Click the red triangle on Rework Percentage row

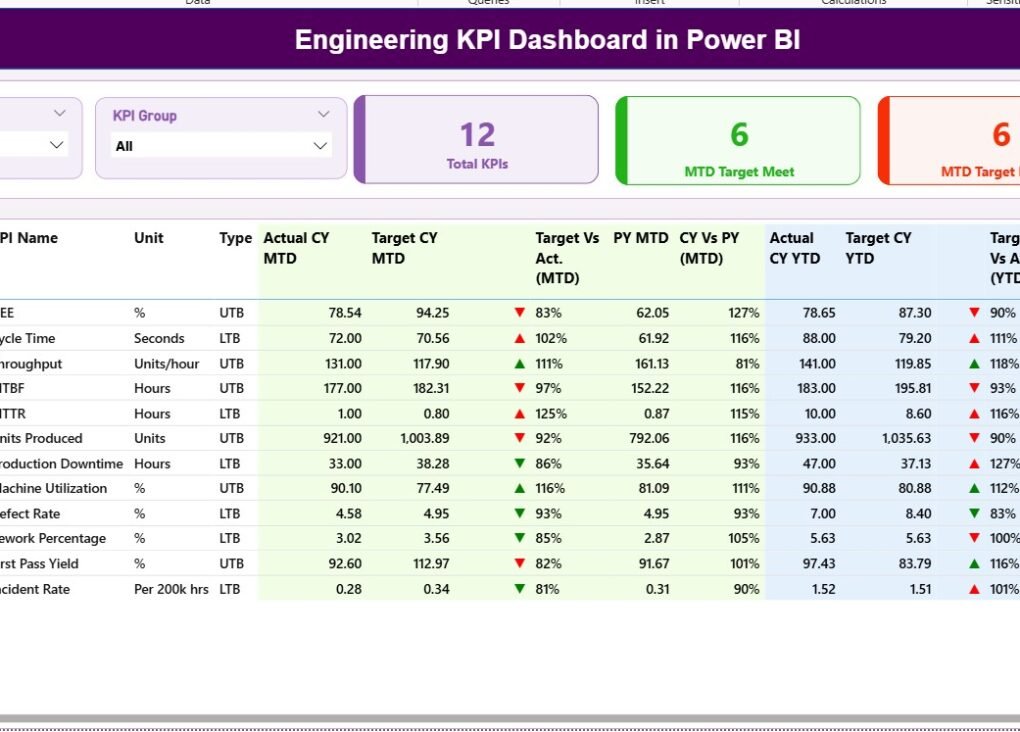pyautogui.click(x=519, y=538)
